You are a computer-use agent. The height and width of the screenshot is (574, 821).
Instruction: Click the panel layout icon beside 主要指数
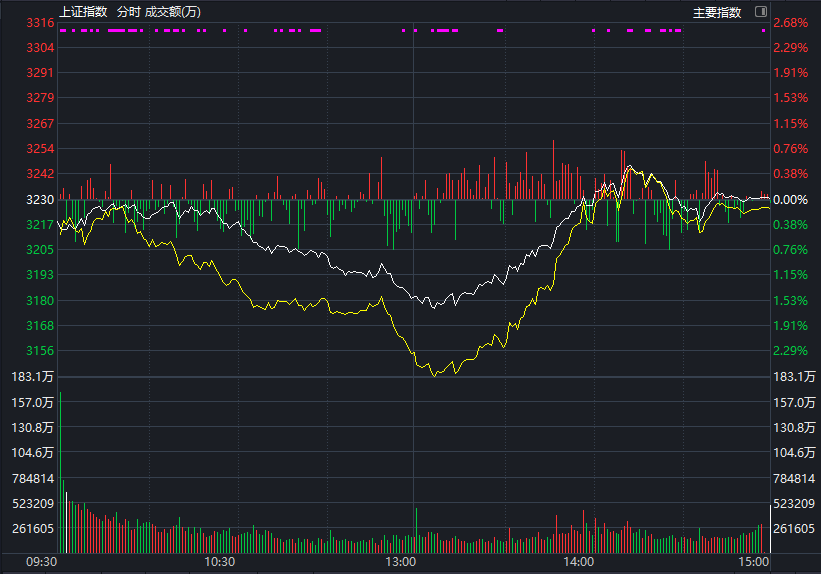tap(760, 12)
